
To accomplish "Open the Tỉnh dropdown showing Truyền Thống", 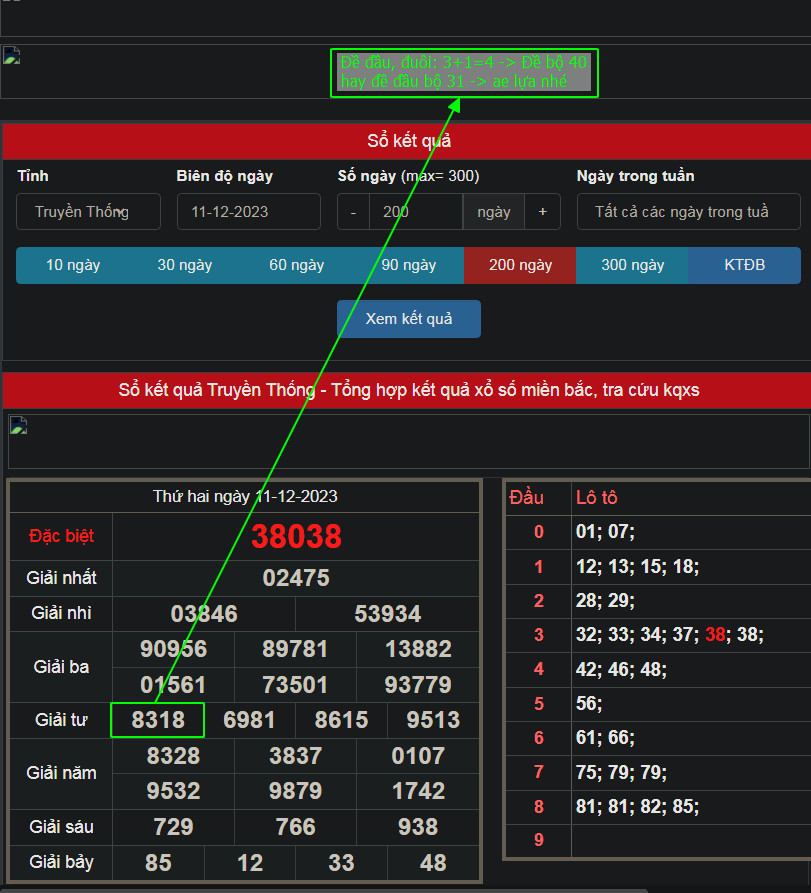I will (x=88, y=212).
